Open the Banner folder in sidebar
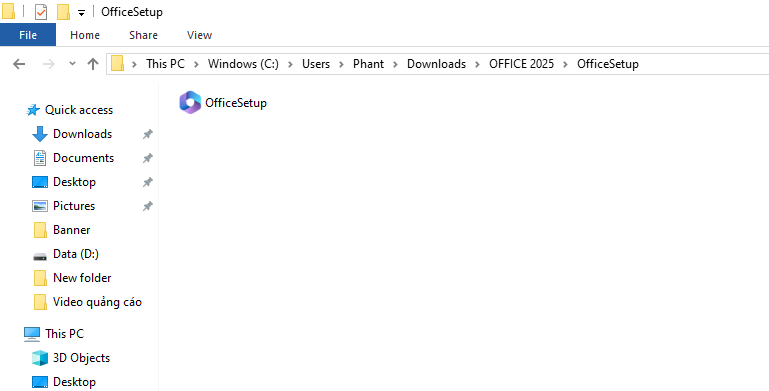This screenshot has height=391, width=769. pyautogui.click(x=72, y=230)
